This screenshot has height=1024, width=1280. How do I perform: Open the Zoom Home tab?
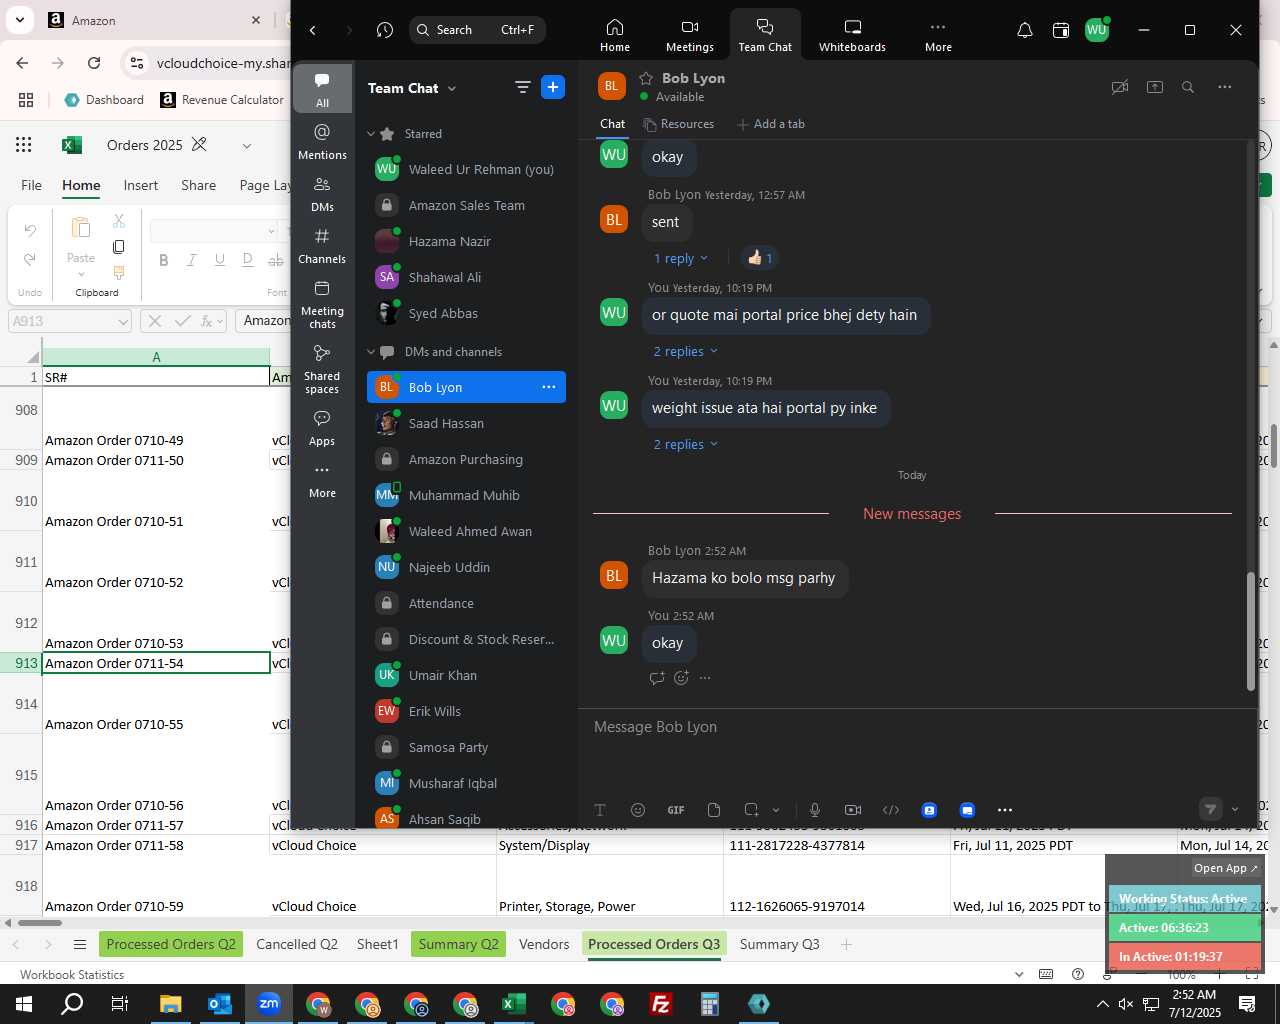[x=614, y=35]
